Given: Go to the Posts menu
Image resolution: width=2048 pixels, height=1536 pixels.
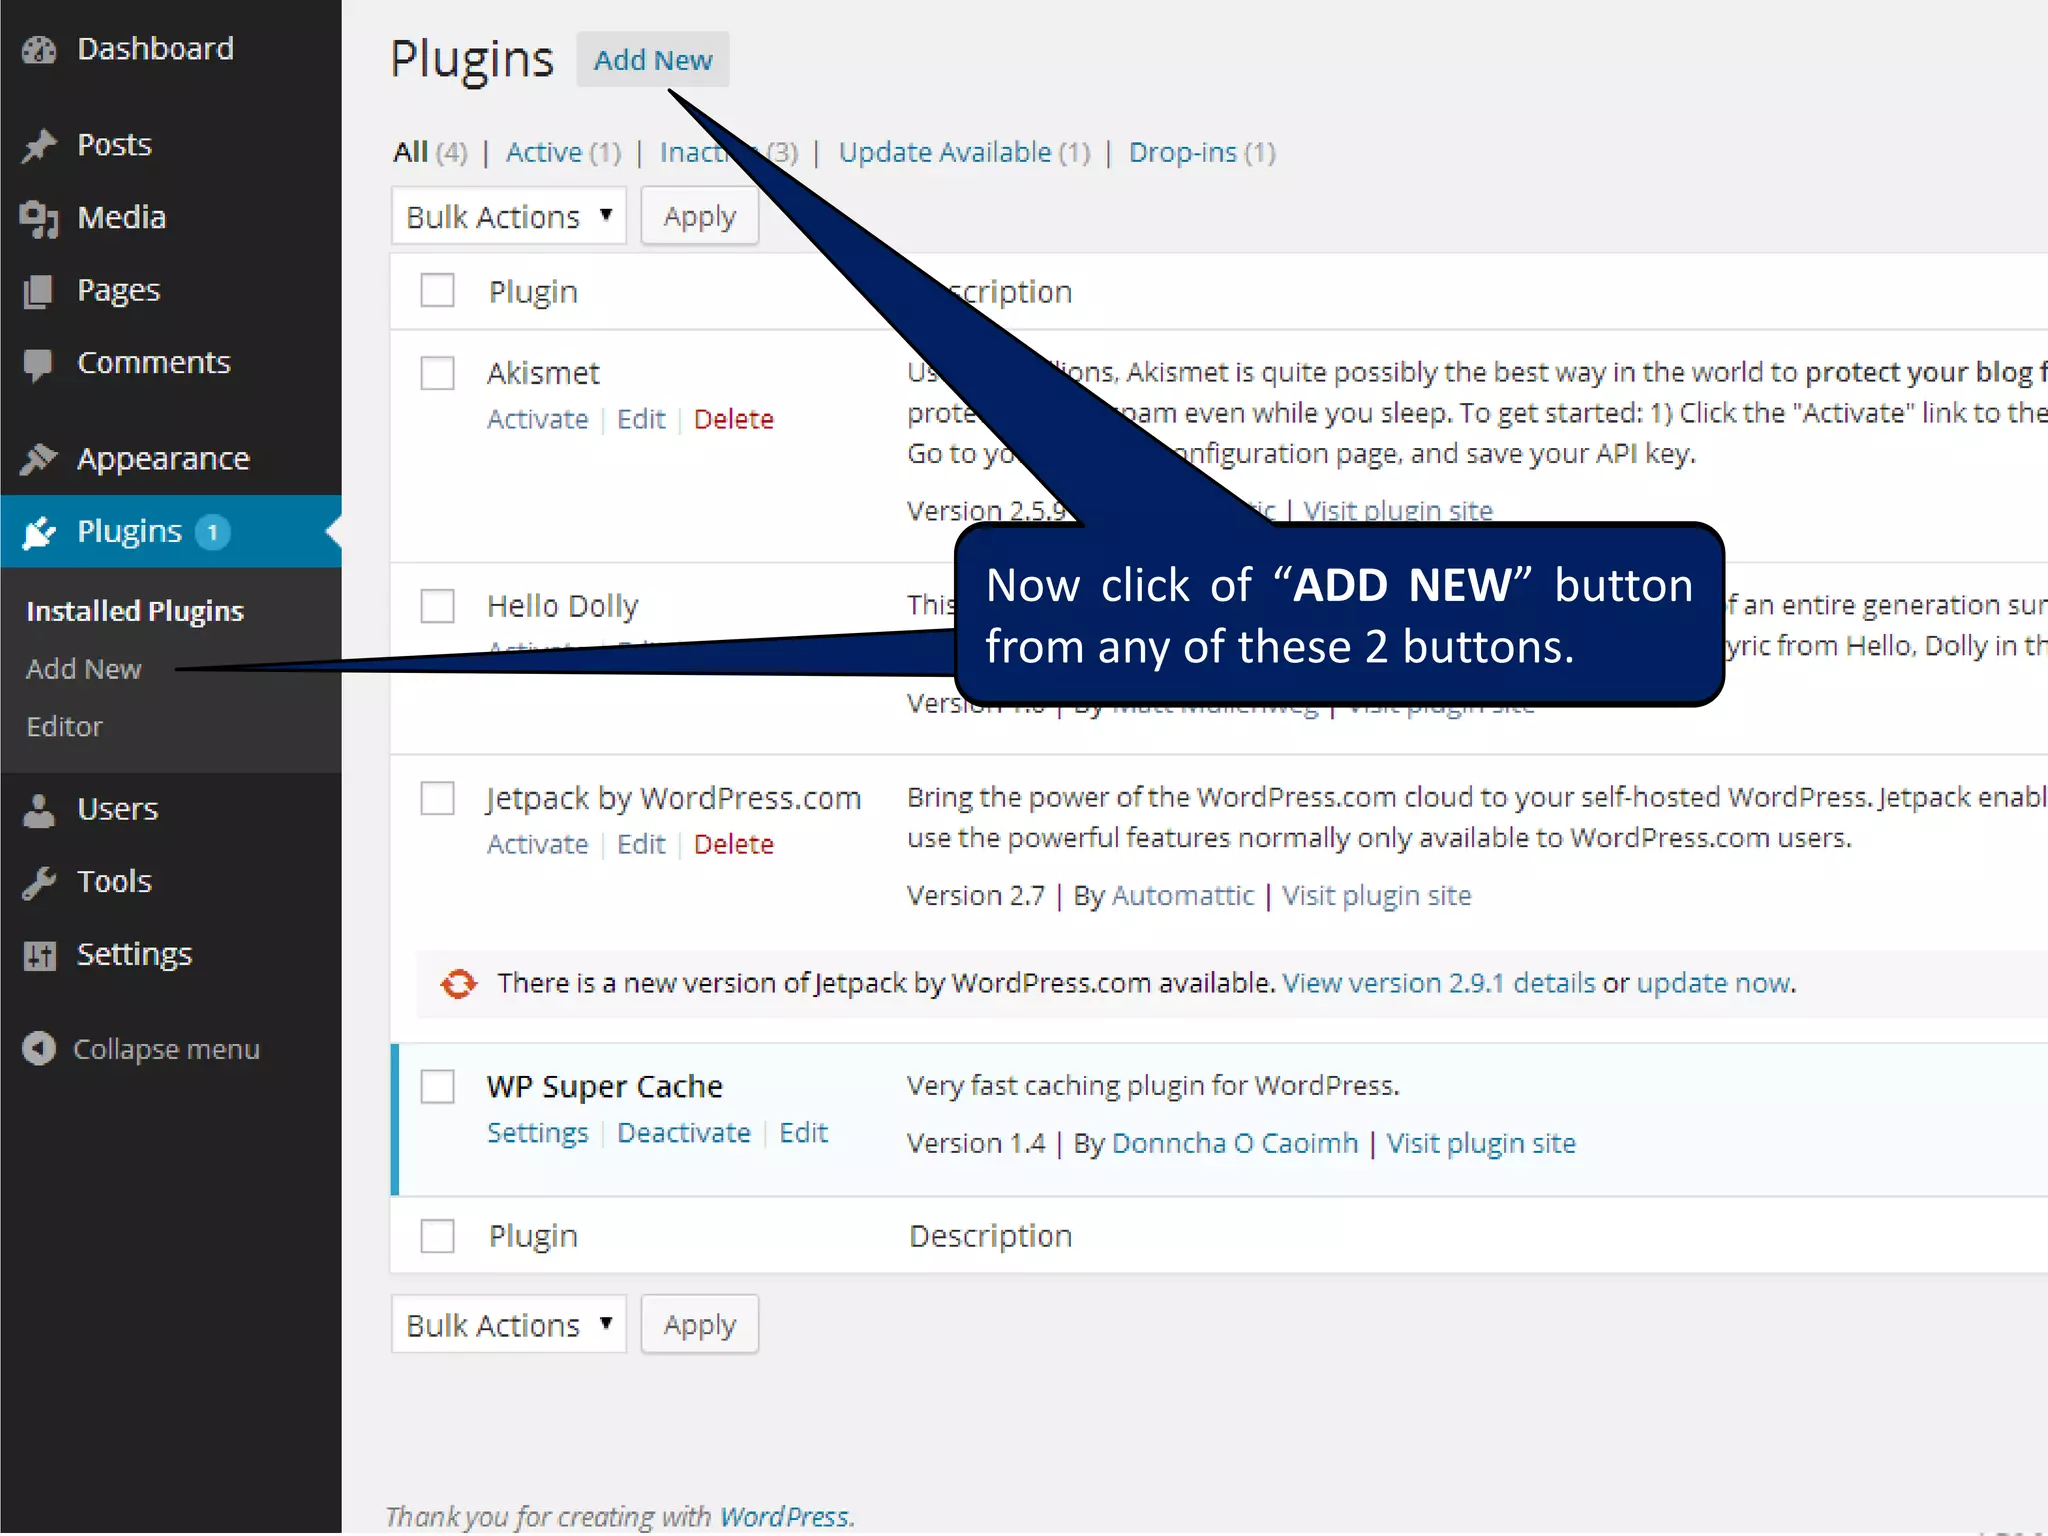Looking at the screenshot, I should 114,145.
